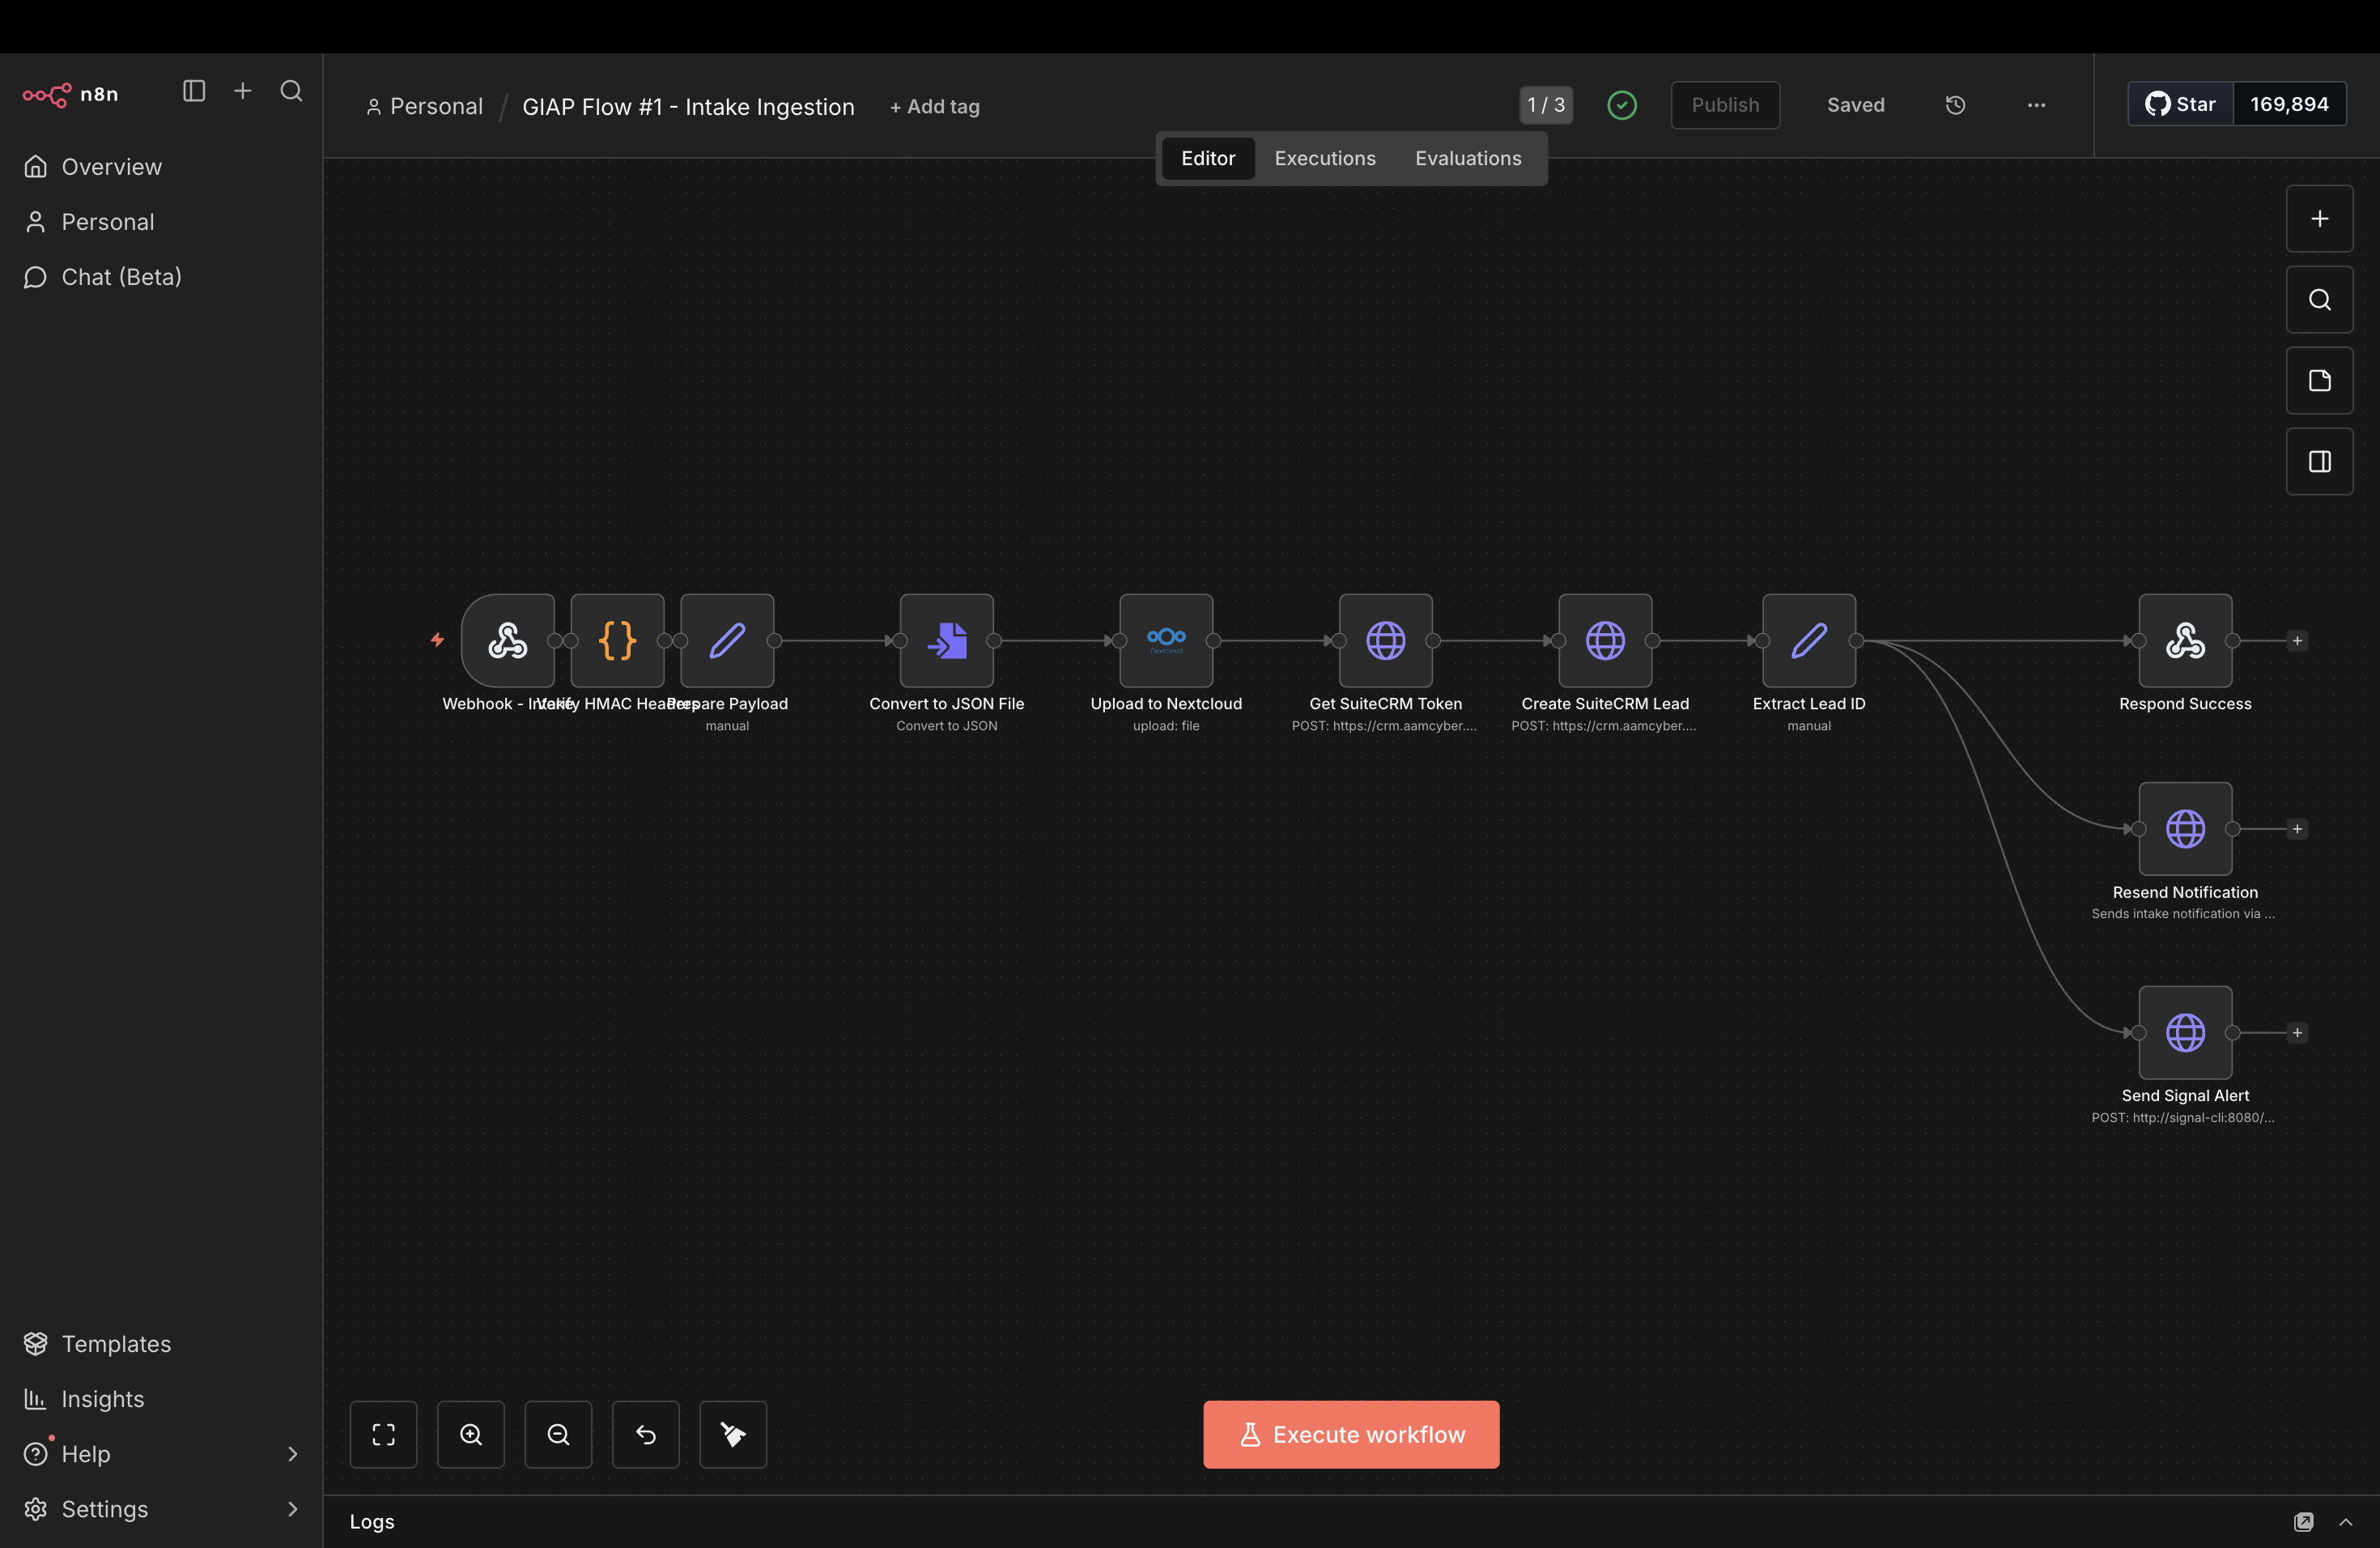
Task: Tidy up the workflow layout
Action: point(732,1434)
